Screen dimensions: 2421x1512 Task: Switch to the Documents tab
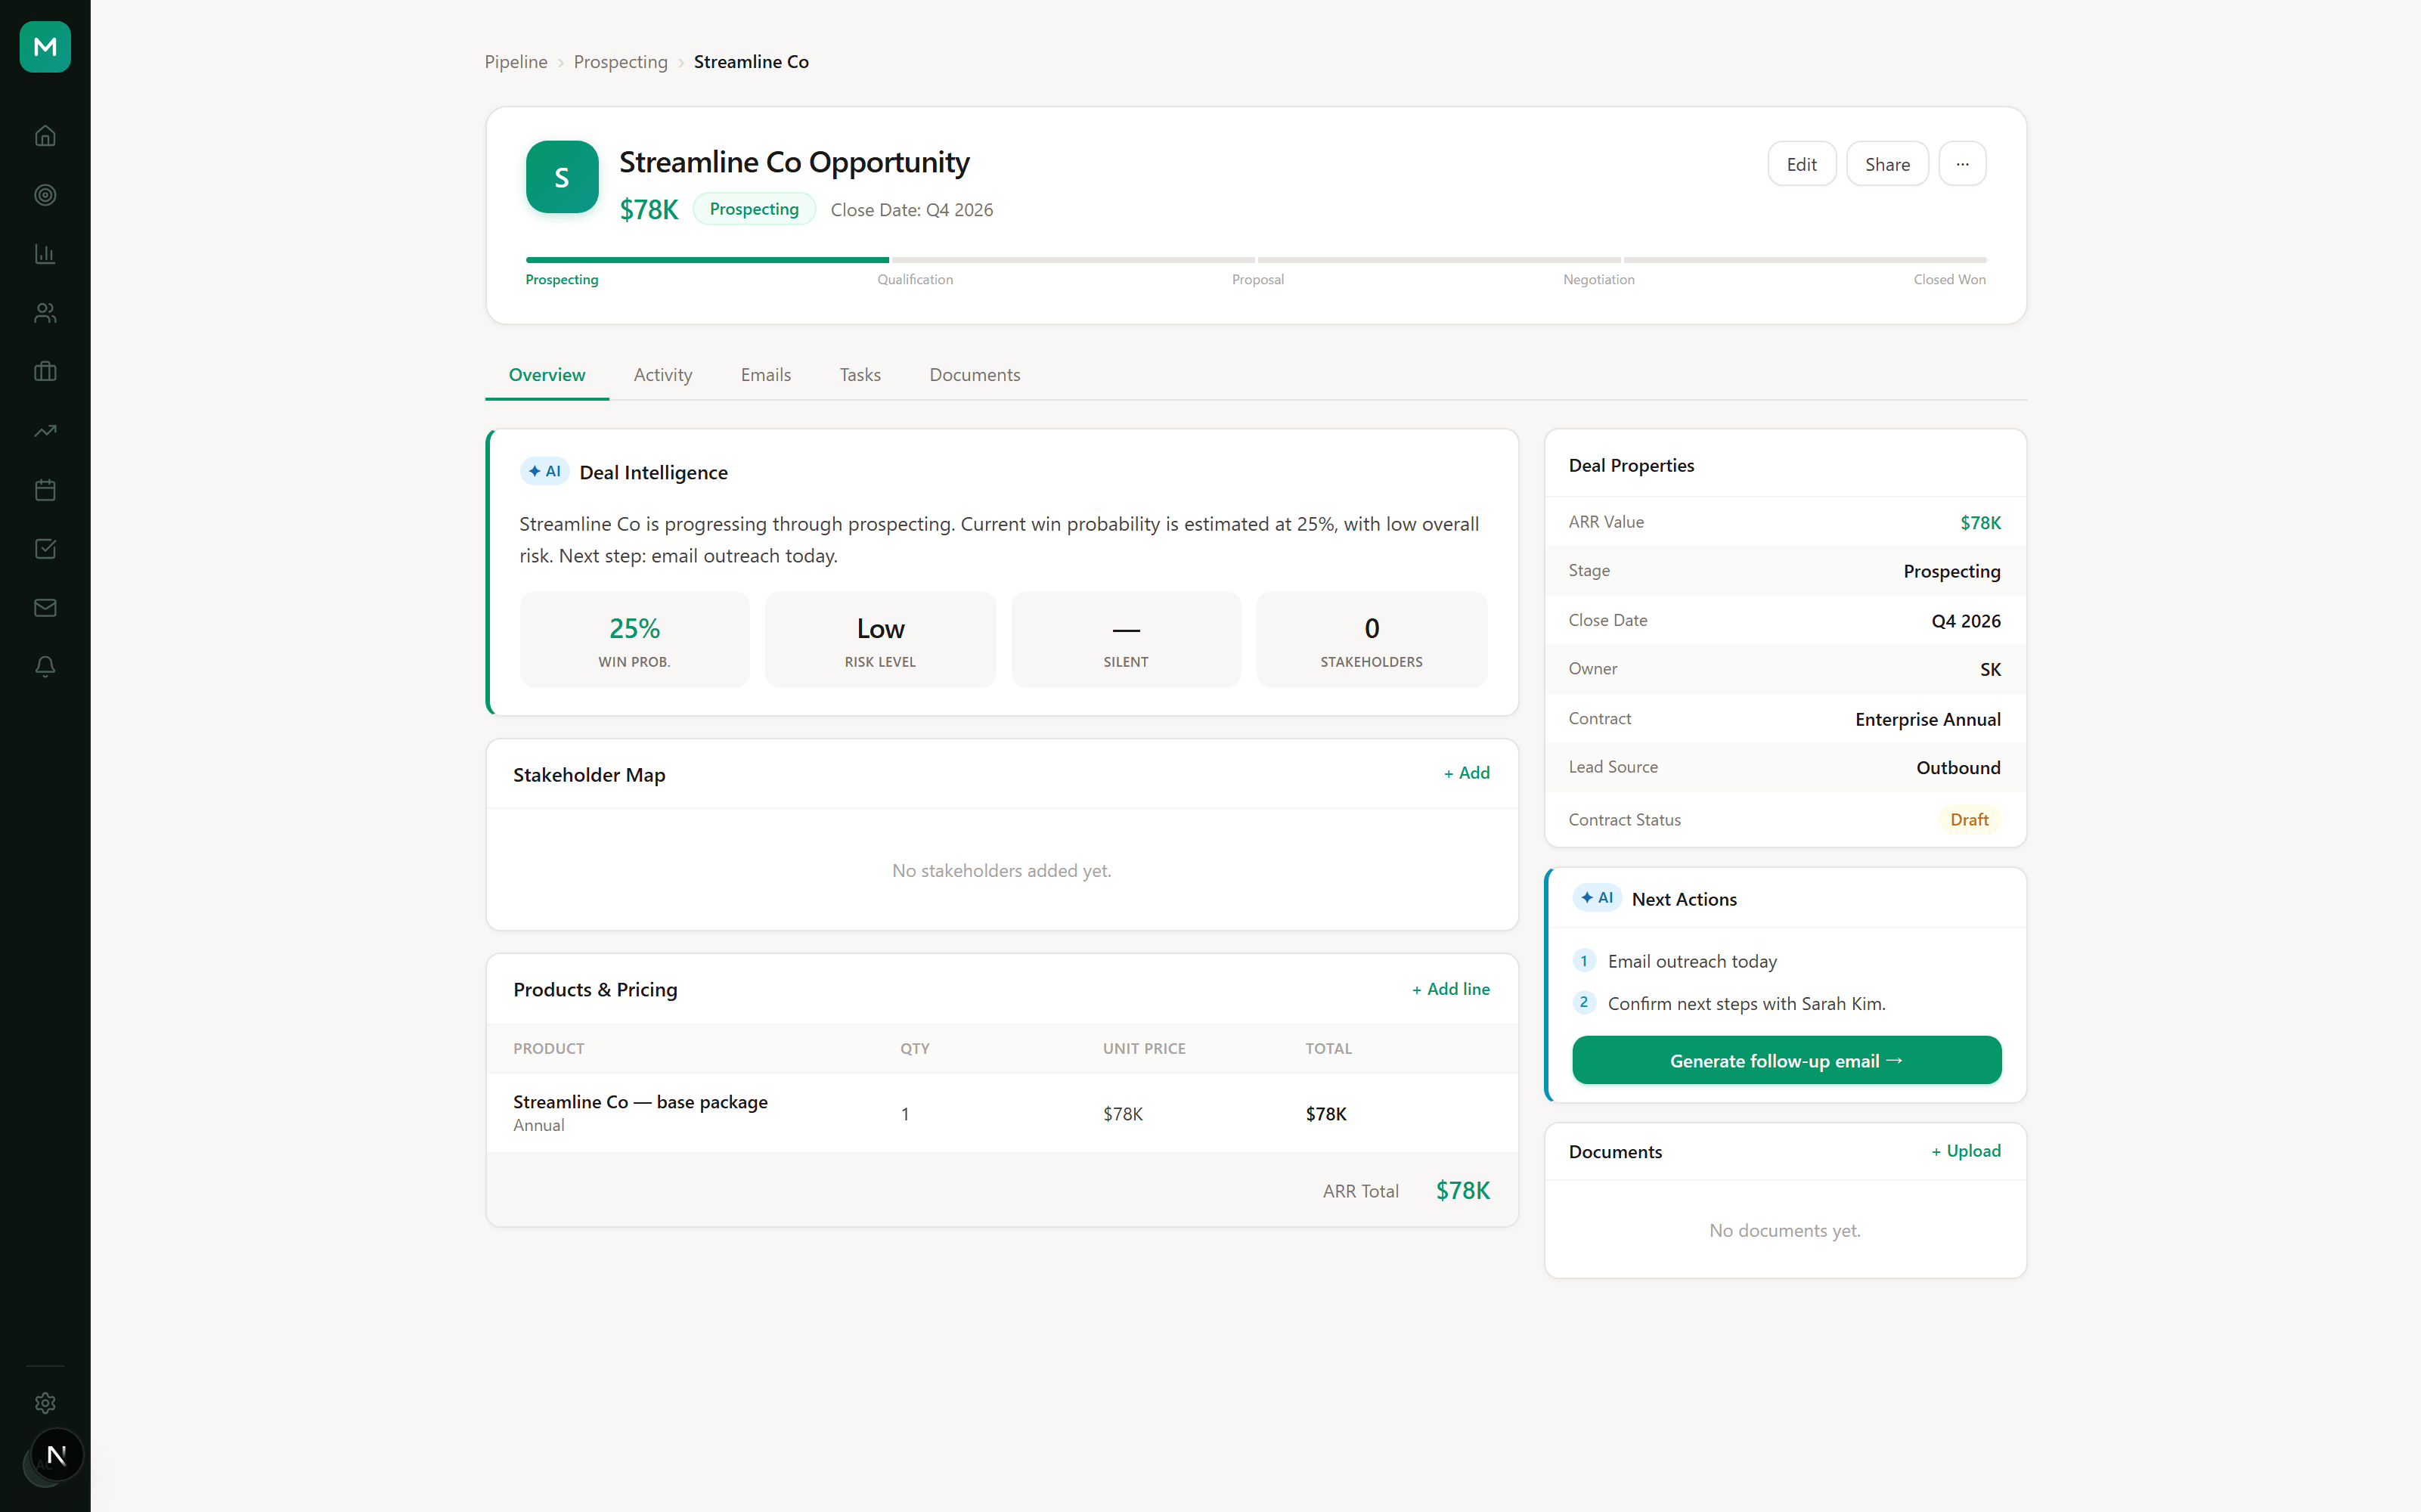(975, 375)
